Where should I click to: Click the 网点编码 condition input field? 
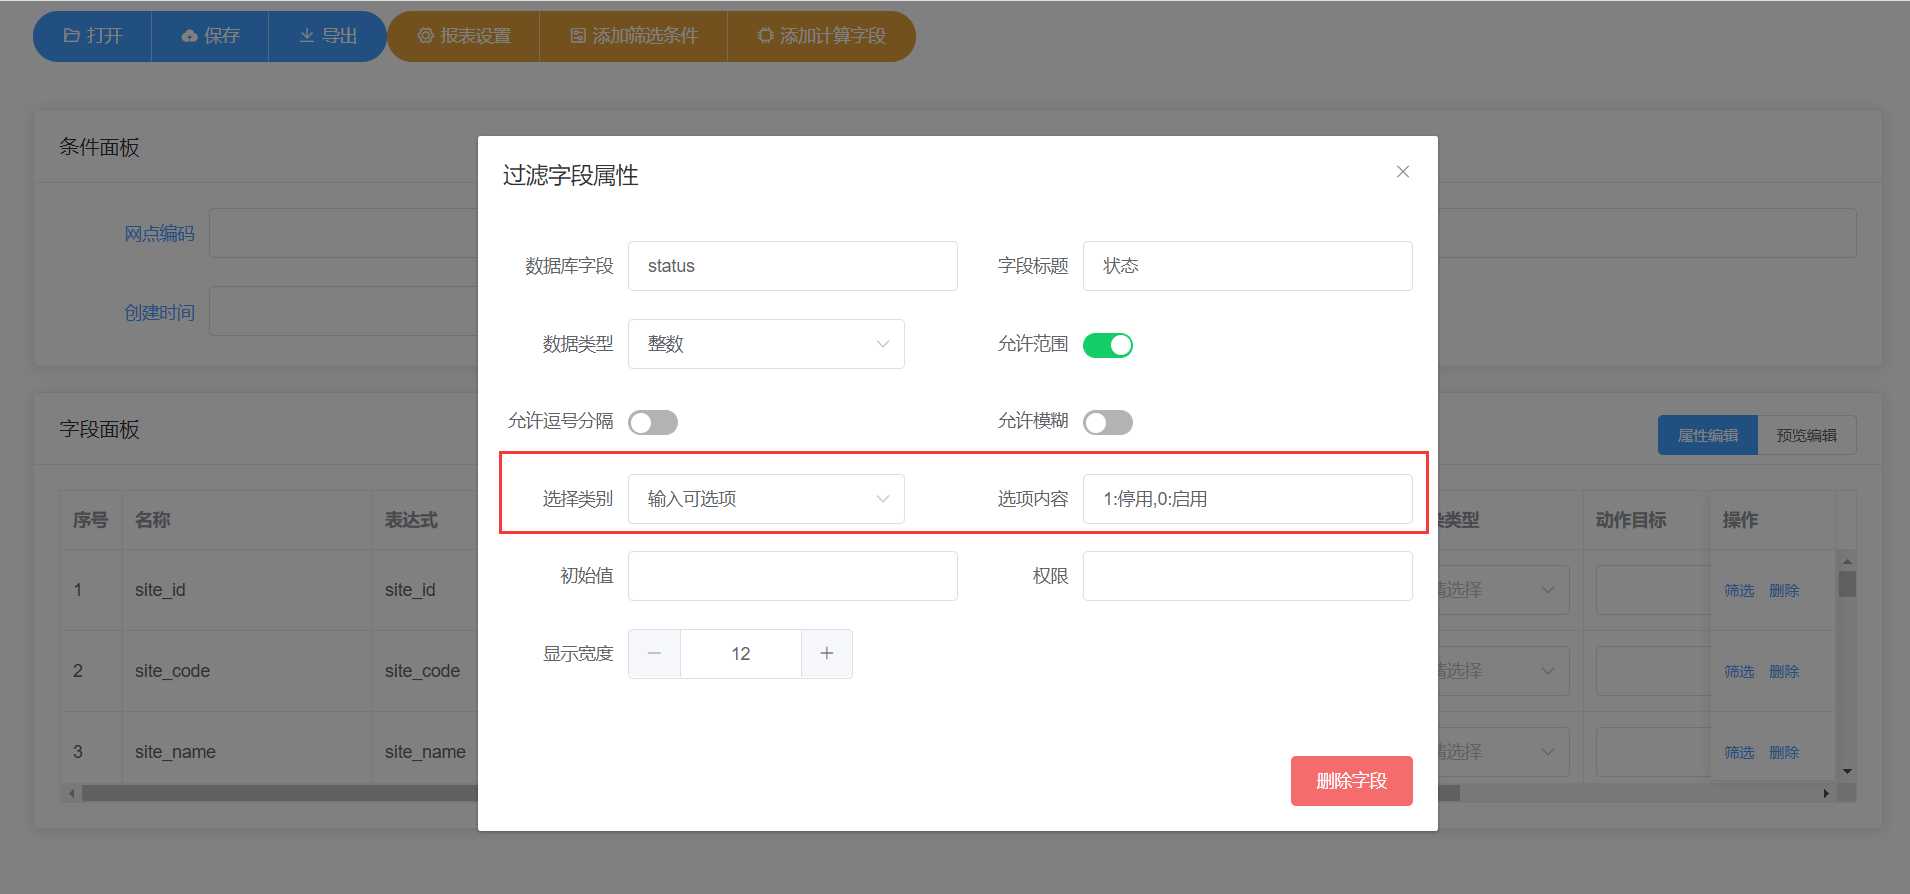pos(343,233)
